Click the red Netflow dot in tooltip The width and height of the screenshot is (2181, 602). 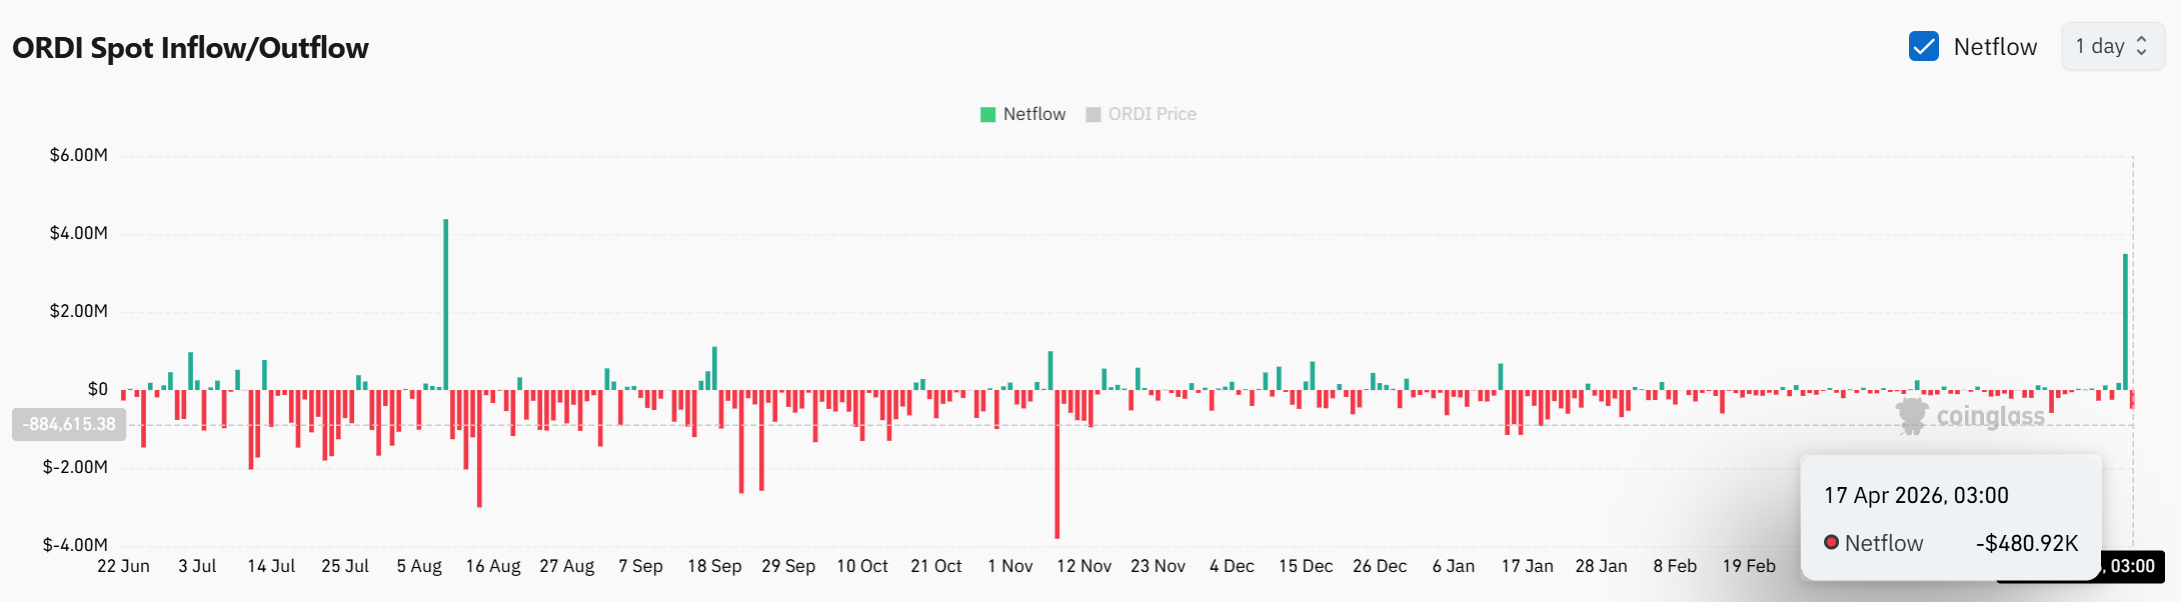[x=1831, y=543]
